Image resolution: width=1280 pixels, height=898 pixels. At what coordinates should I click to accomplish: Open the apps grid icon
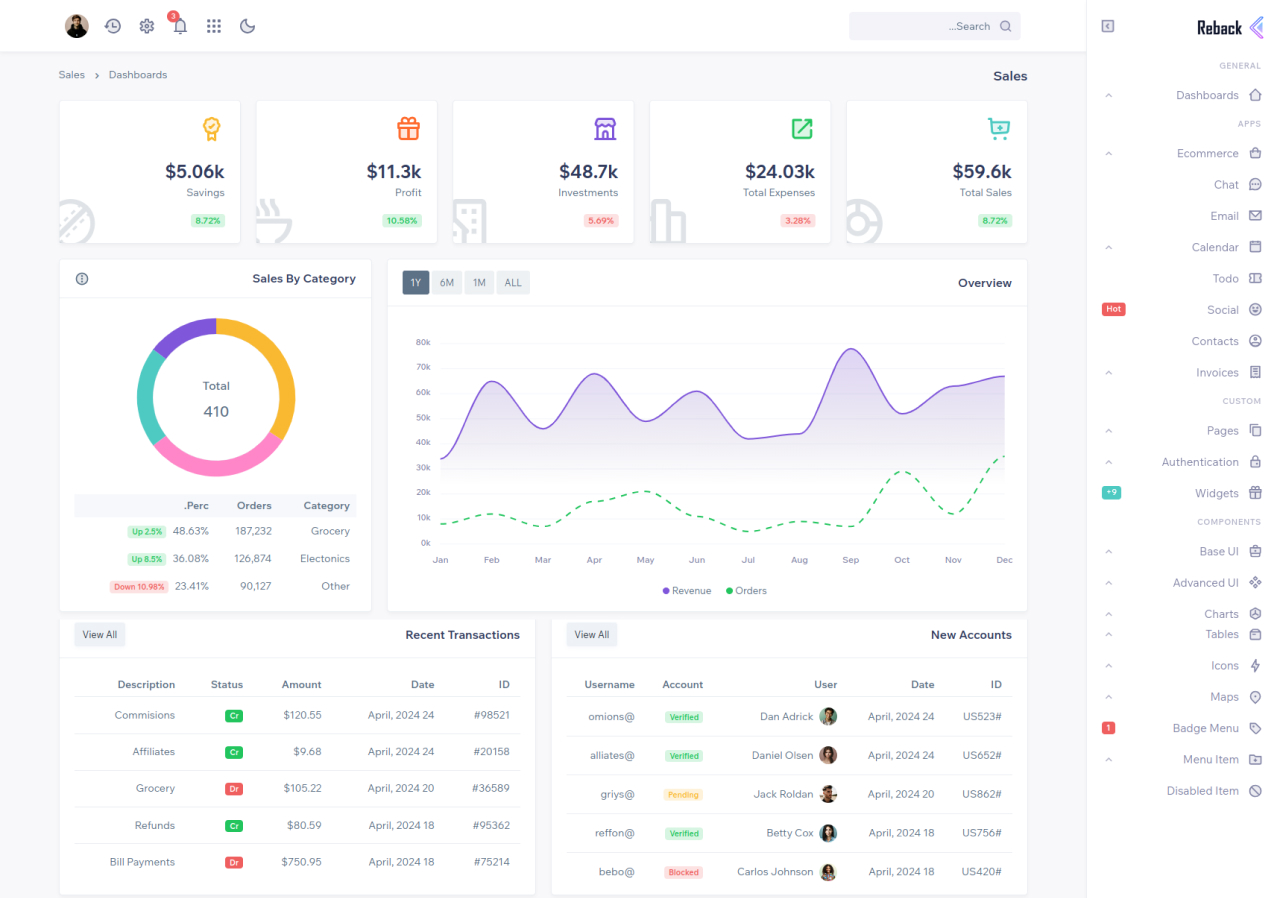(x=214, y=26)
